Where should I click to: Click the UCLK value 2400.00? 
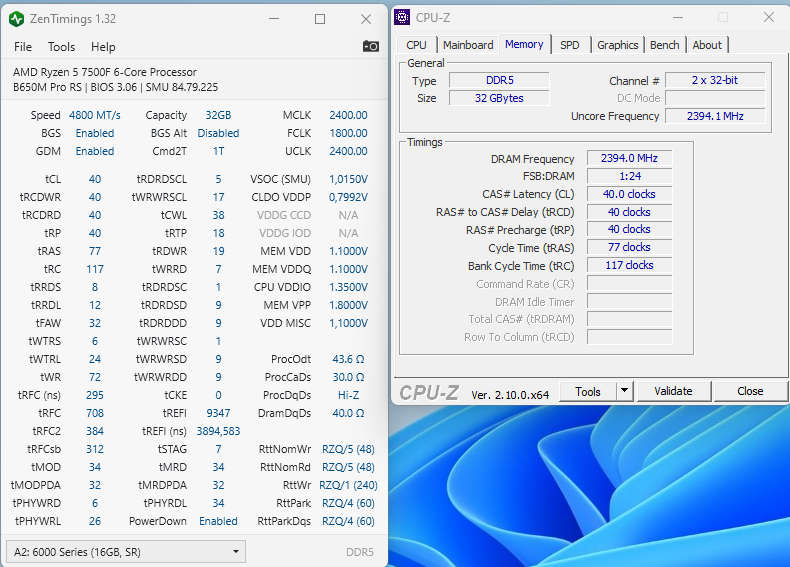[348, 151]
